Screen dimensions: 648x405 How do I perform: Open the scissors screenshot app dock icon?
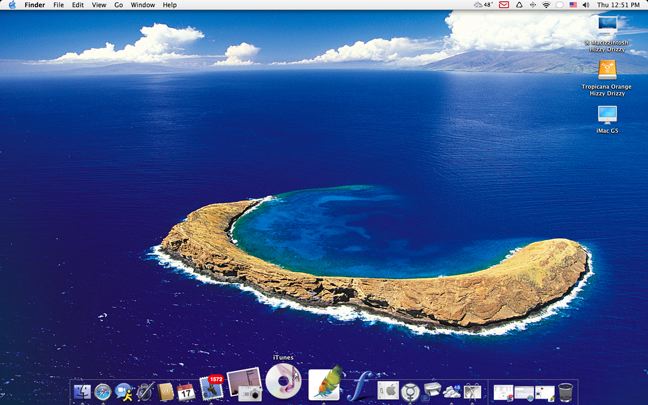[x=472, y=391]
